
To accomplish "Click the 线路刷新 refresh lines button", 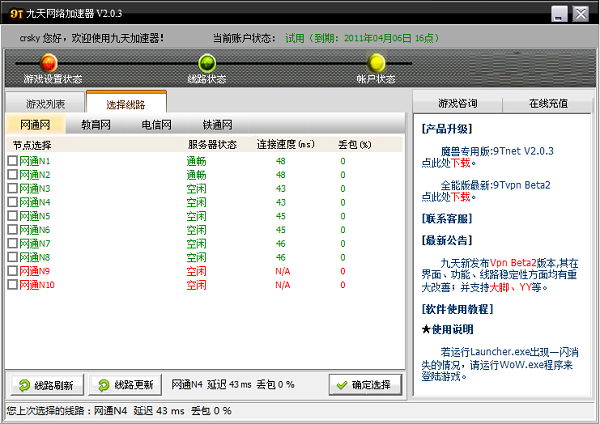I will (x=47, y=384).
